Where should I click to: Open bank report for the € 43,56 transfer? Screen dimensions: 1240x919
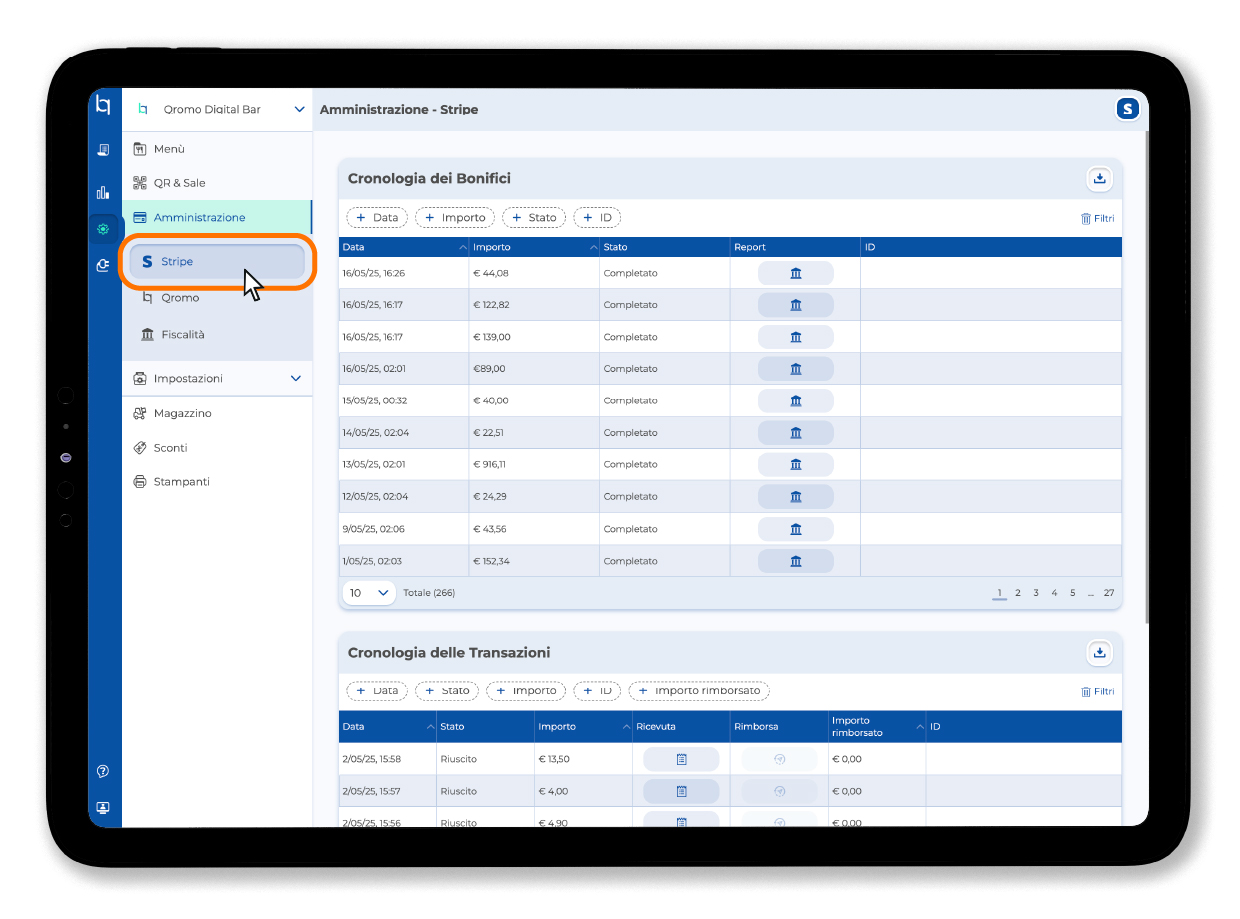click(x=796, y=529)
